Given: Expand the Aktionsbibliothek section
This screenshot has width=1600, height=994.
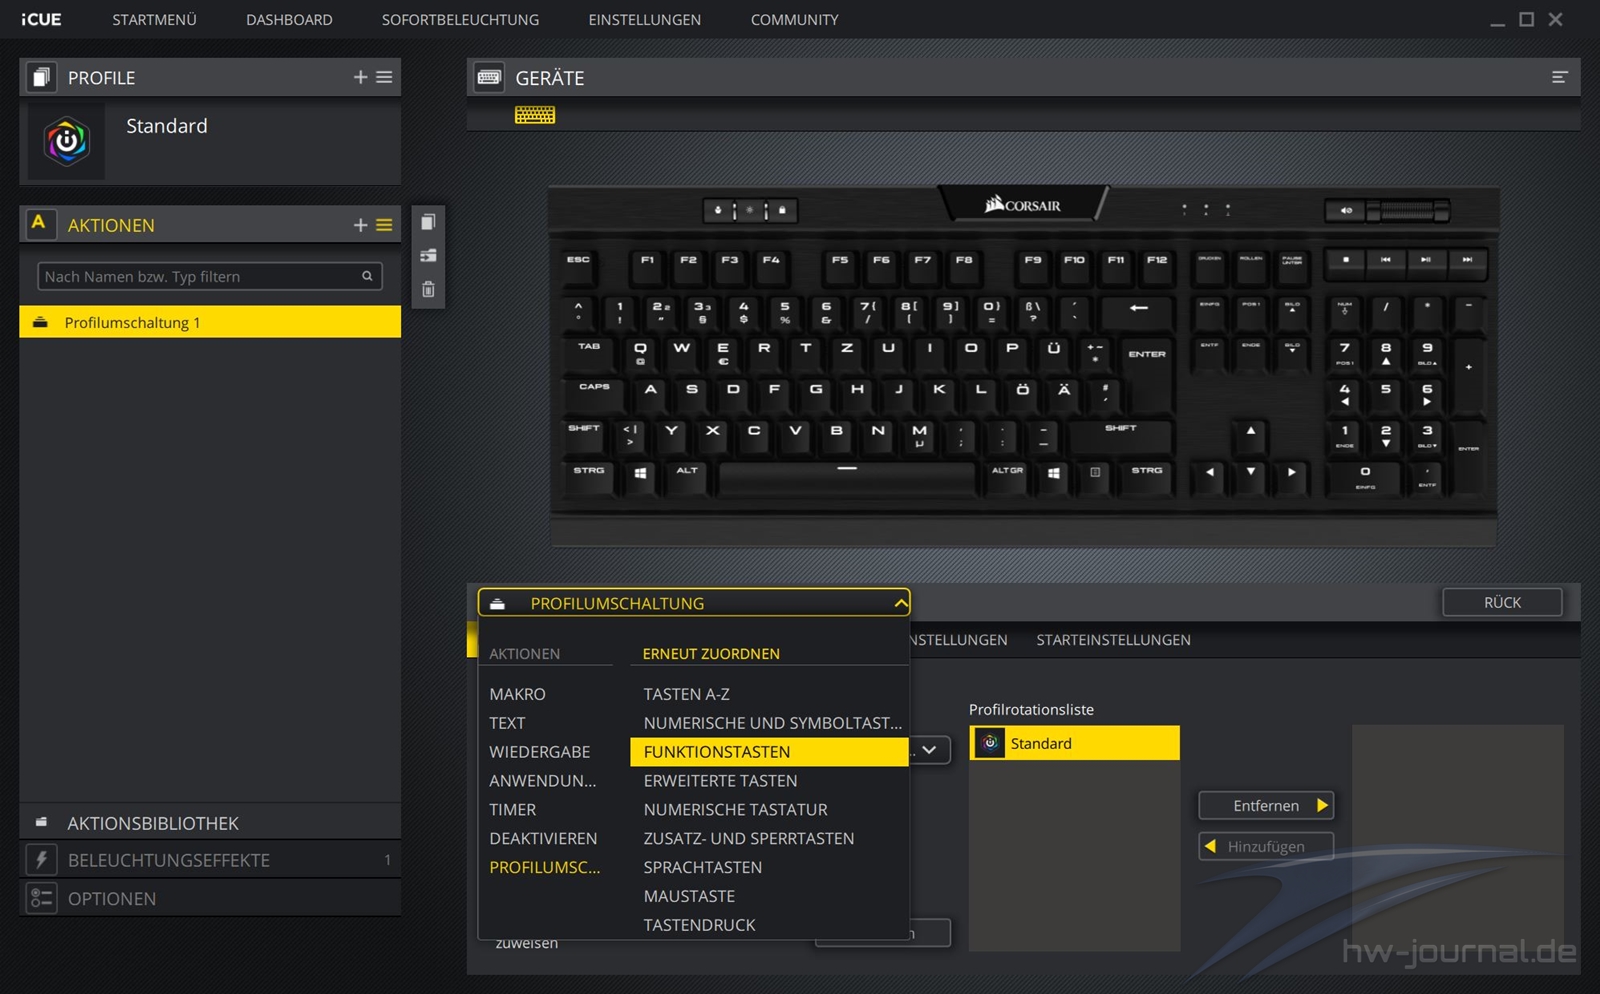Looking at the screenshot, I should 210,823.
